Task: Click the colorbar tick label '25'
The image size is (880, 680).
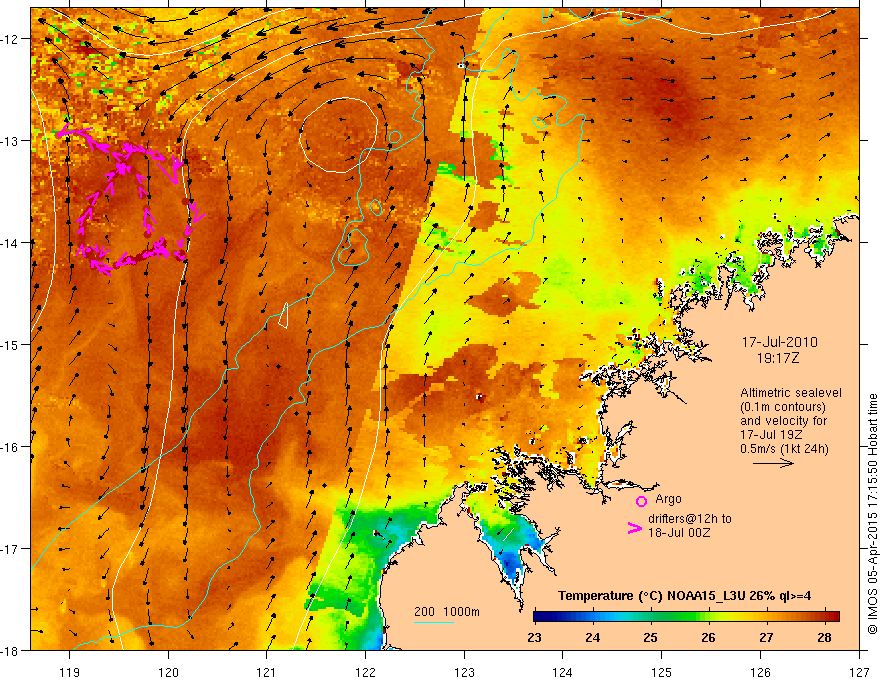Action: pos(650,637)
